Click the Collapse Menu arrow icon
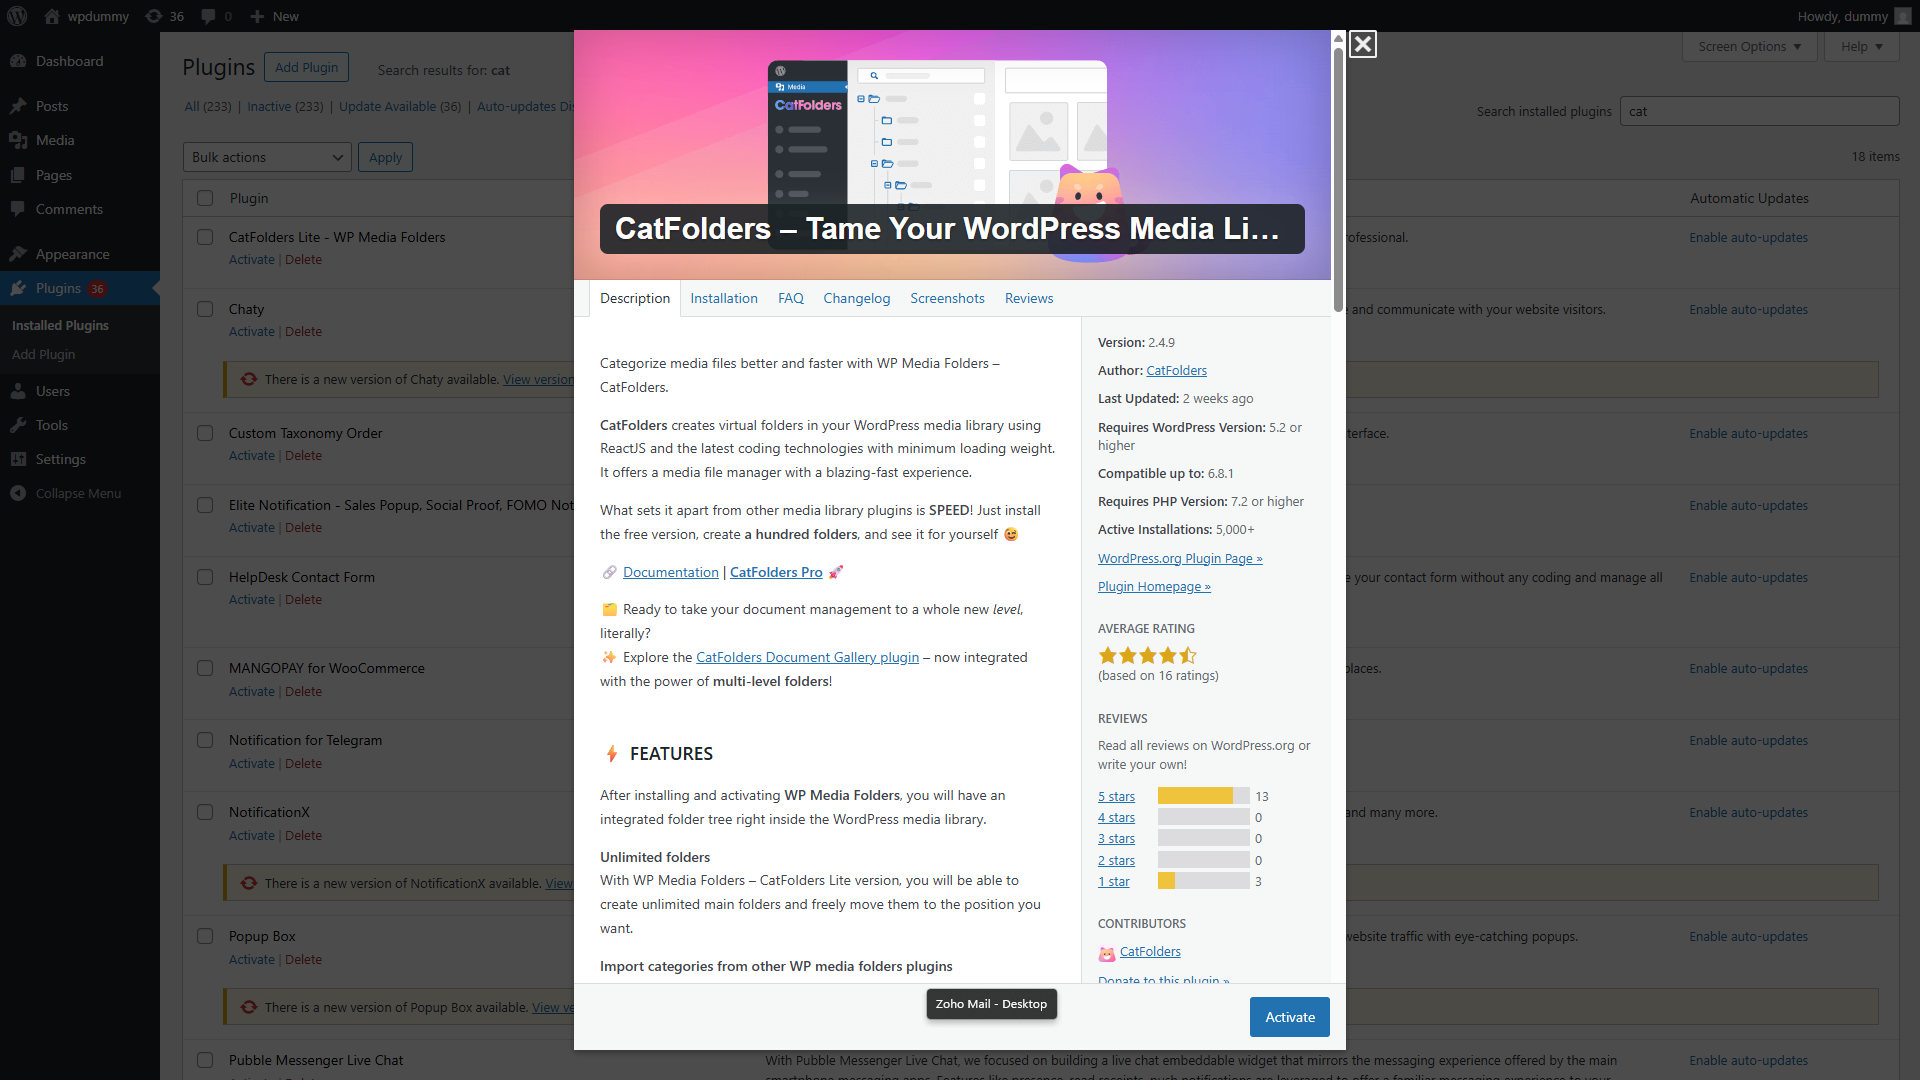The image size is (1920, 1080). pos(18,493)
